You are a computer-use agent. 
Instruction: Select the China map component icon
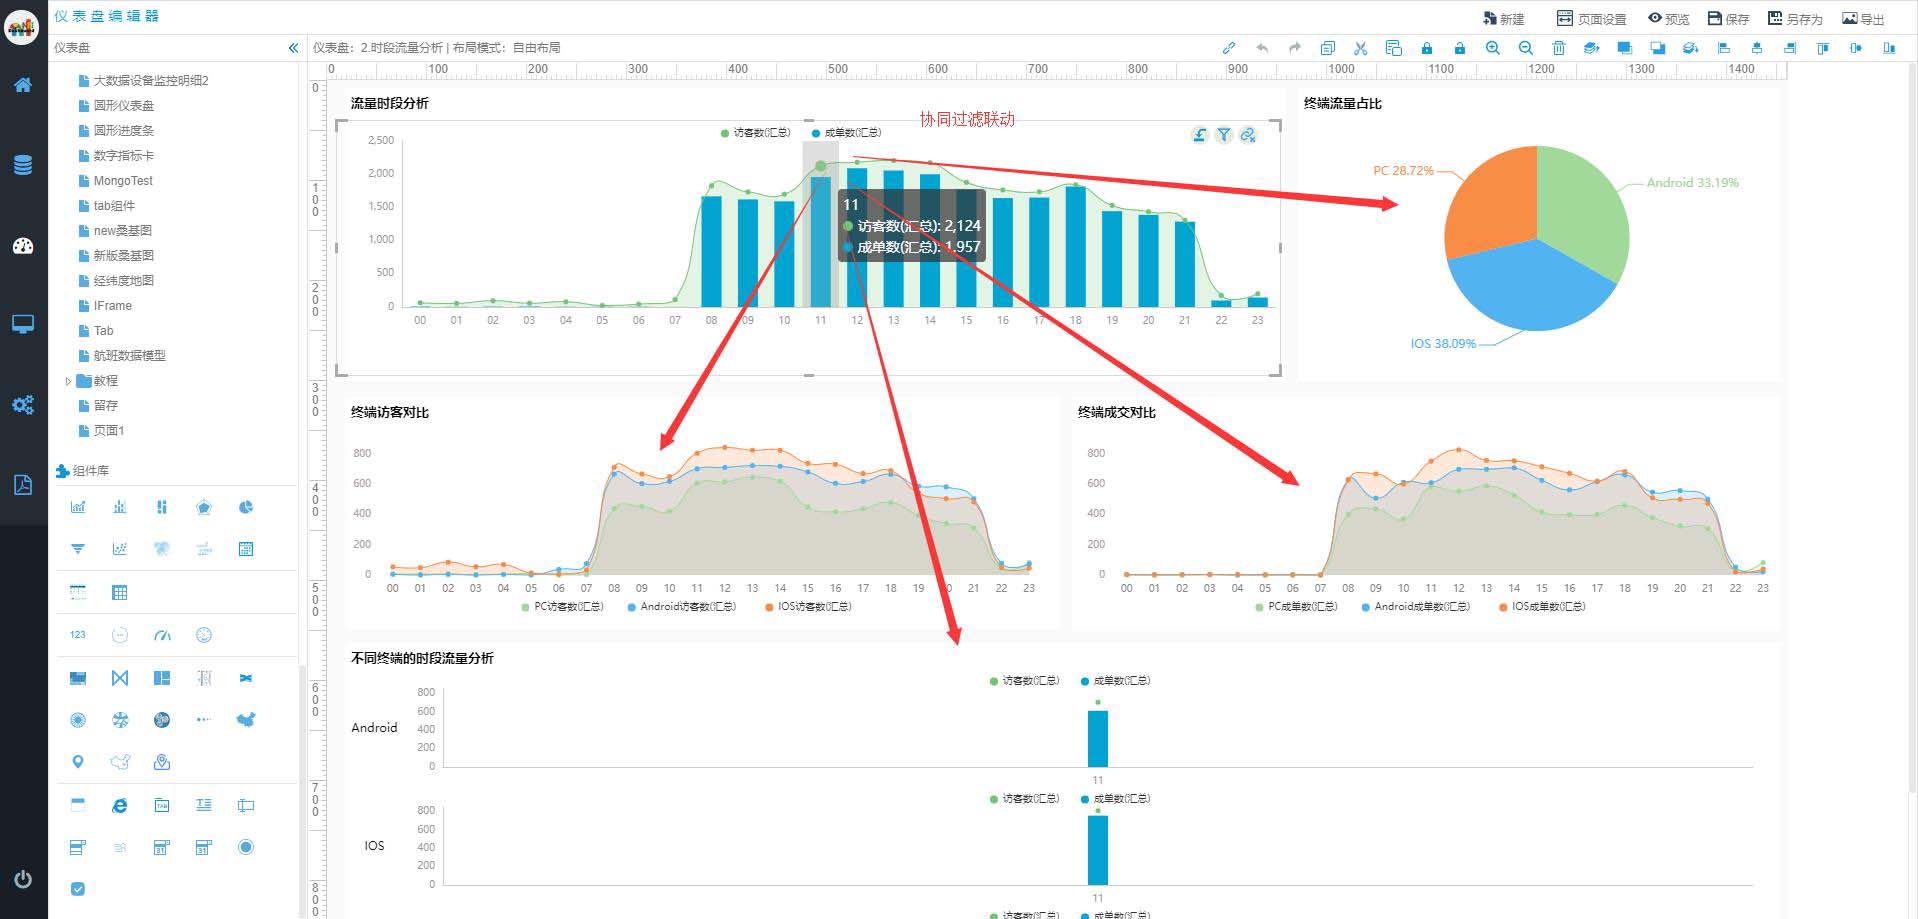coord(246,719)
